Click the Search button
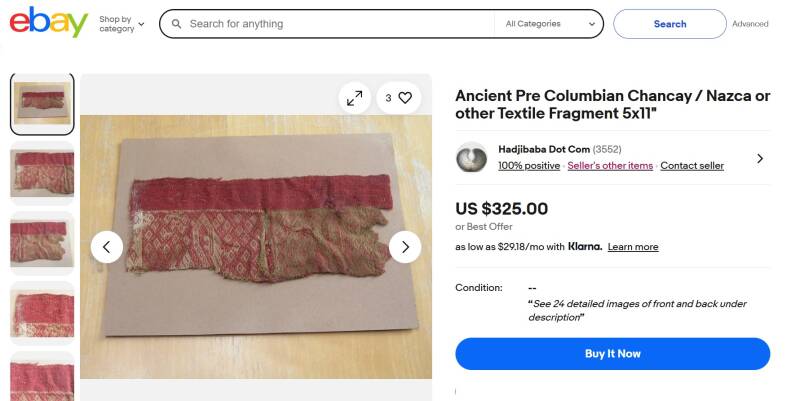Image resolution: width=800 pixels, height=401 pixels. click(669, 24)
